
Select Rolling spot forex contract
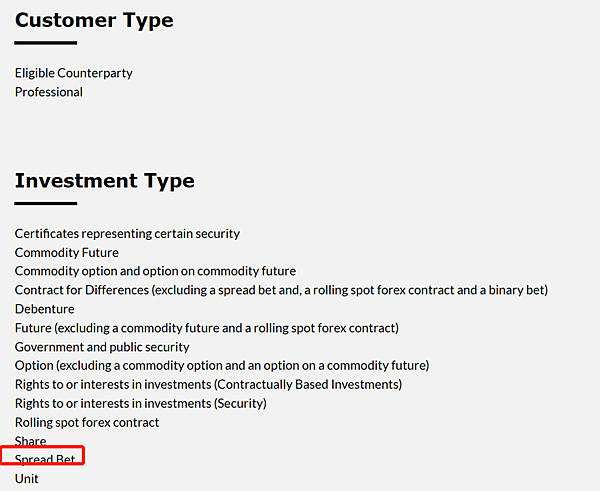point(87,422)
